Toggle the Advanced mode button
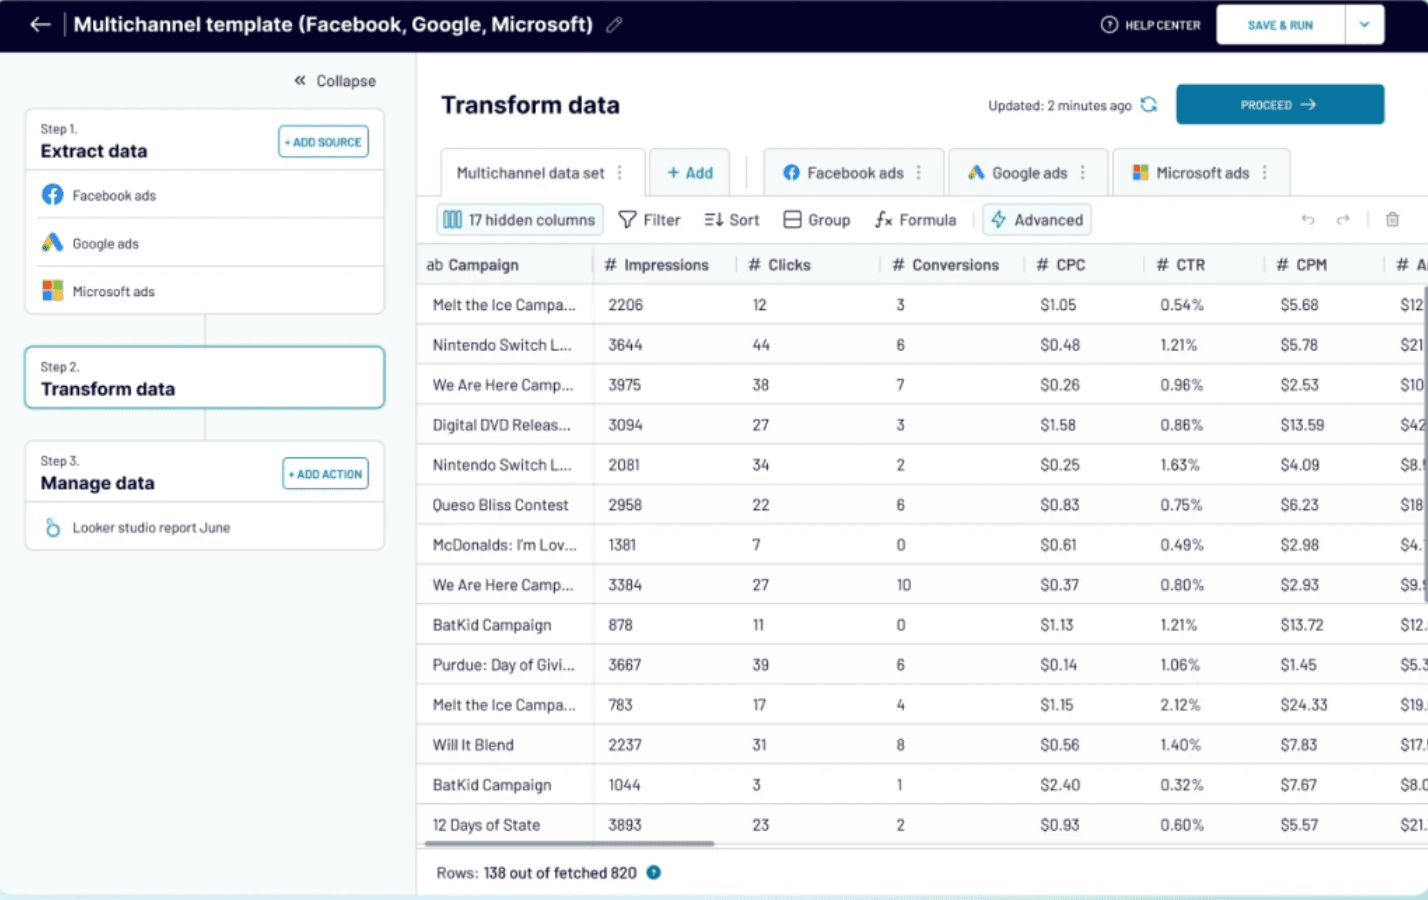 (1037, 220)
